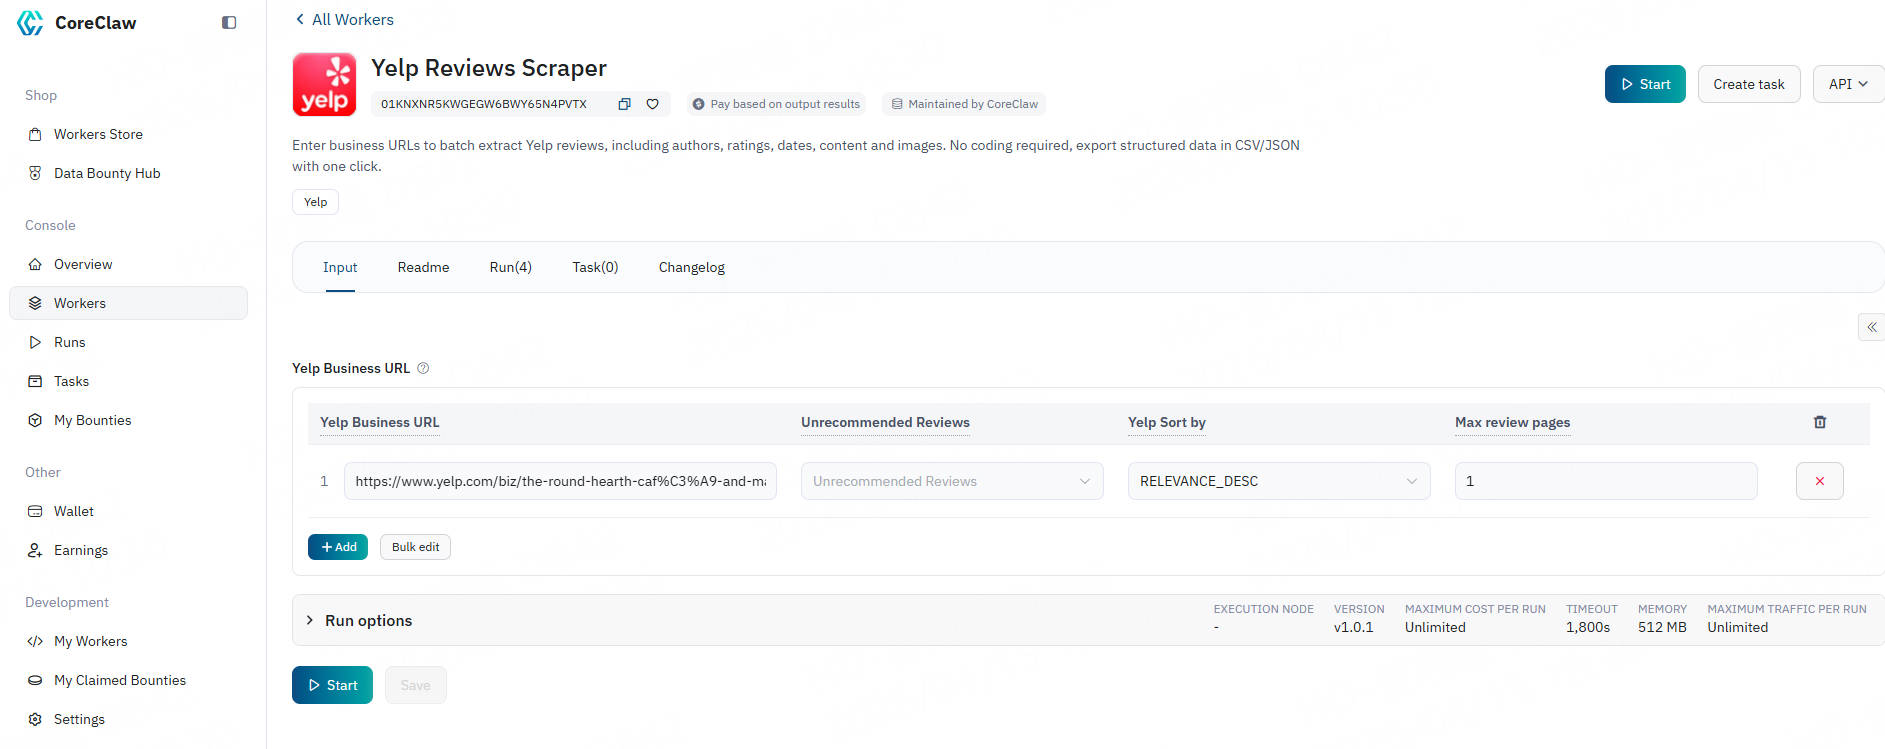The width and height of the screenshot is (1885, 749).
Task: Click the Max review pages input field
Action: point(1605,481)
